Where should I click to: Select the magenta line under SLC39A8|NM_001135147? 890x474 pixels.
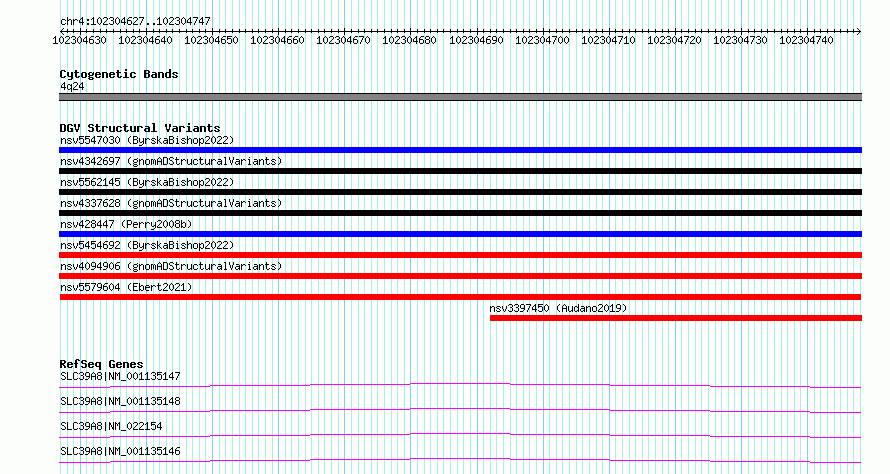tap(460, 385)
